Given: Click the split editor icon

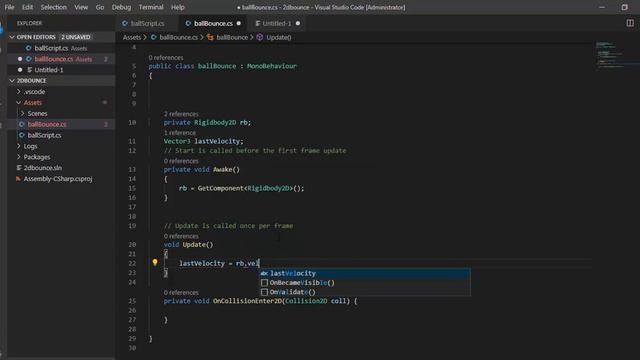Looking at the screenshot, I should [x=630, y=23].
